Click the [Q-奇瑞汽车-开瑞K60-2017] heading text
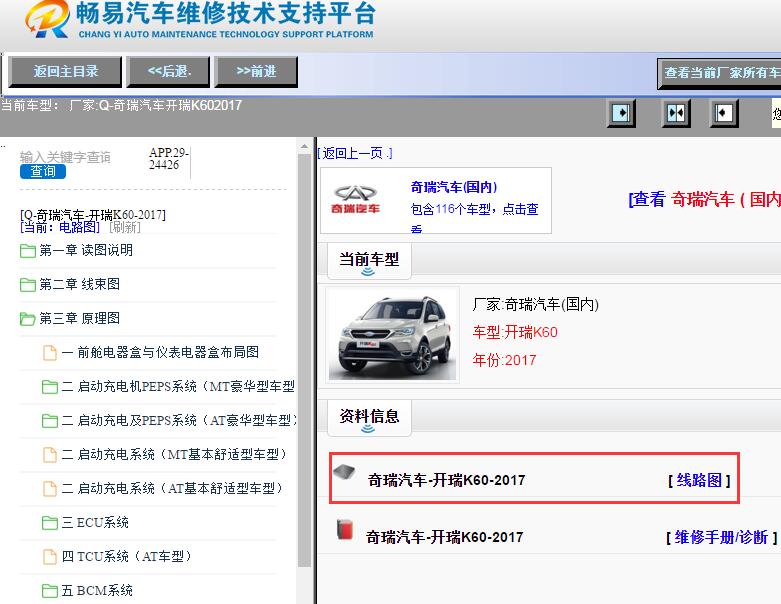 (x=93, y=215)
